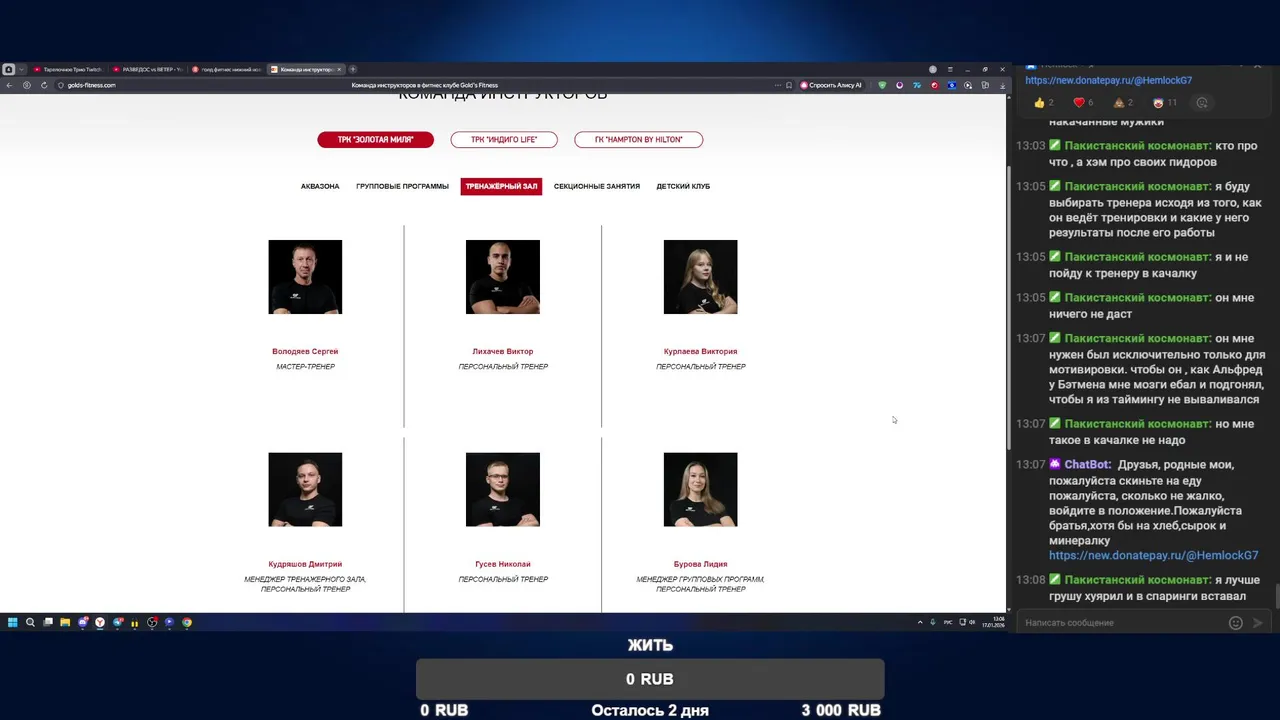
Task: Open Гусев Николай trainer photo
Action: [x=503, y=489]
